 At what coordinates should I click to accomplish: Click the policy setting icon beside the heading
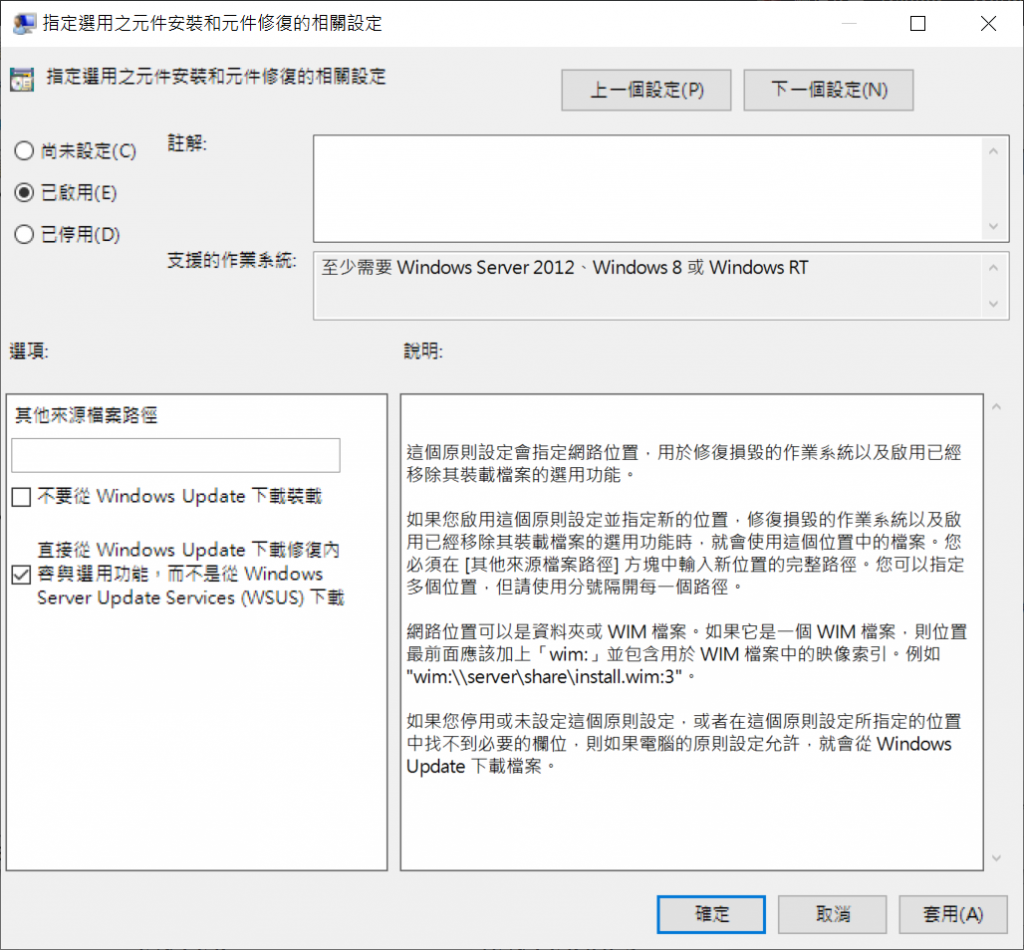click(22, 79)
